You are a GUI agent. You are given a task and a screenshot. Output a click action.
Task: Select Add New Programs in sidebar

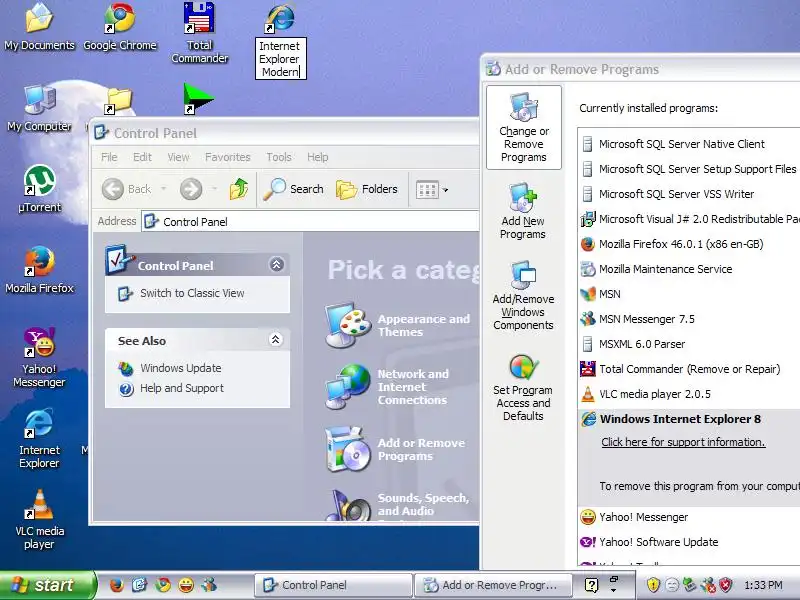(523, 211)
